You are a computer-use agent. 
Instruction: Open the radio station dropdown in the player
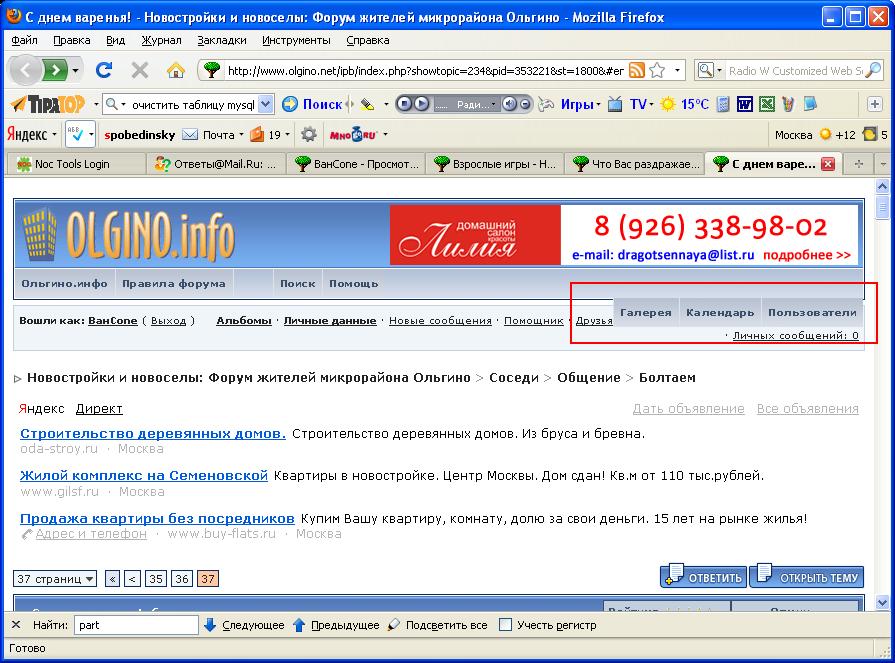(x=493, y=104)
